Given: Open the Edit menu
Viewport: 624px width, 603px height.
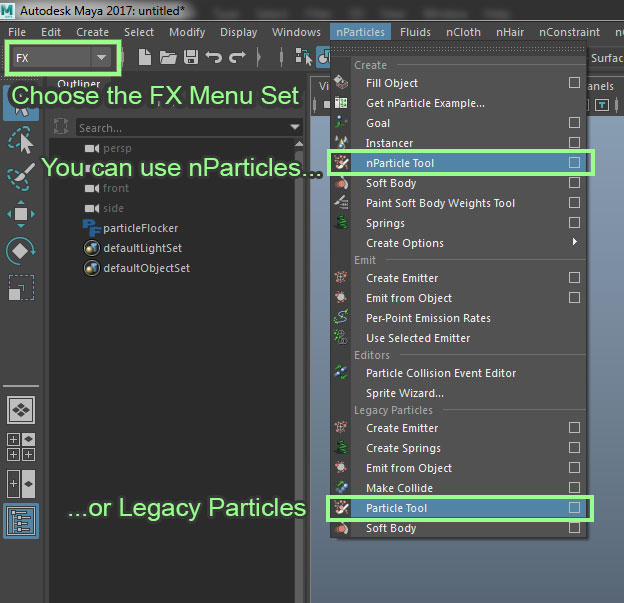Looking at the screenshot, I should [51, 32].
